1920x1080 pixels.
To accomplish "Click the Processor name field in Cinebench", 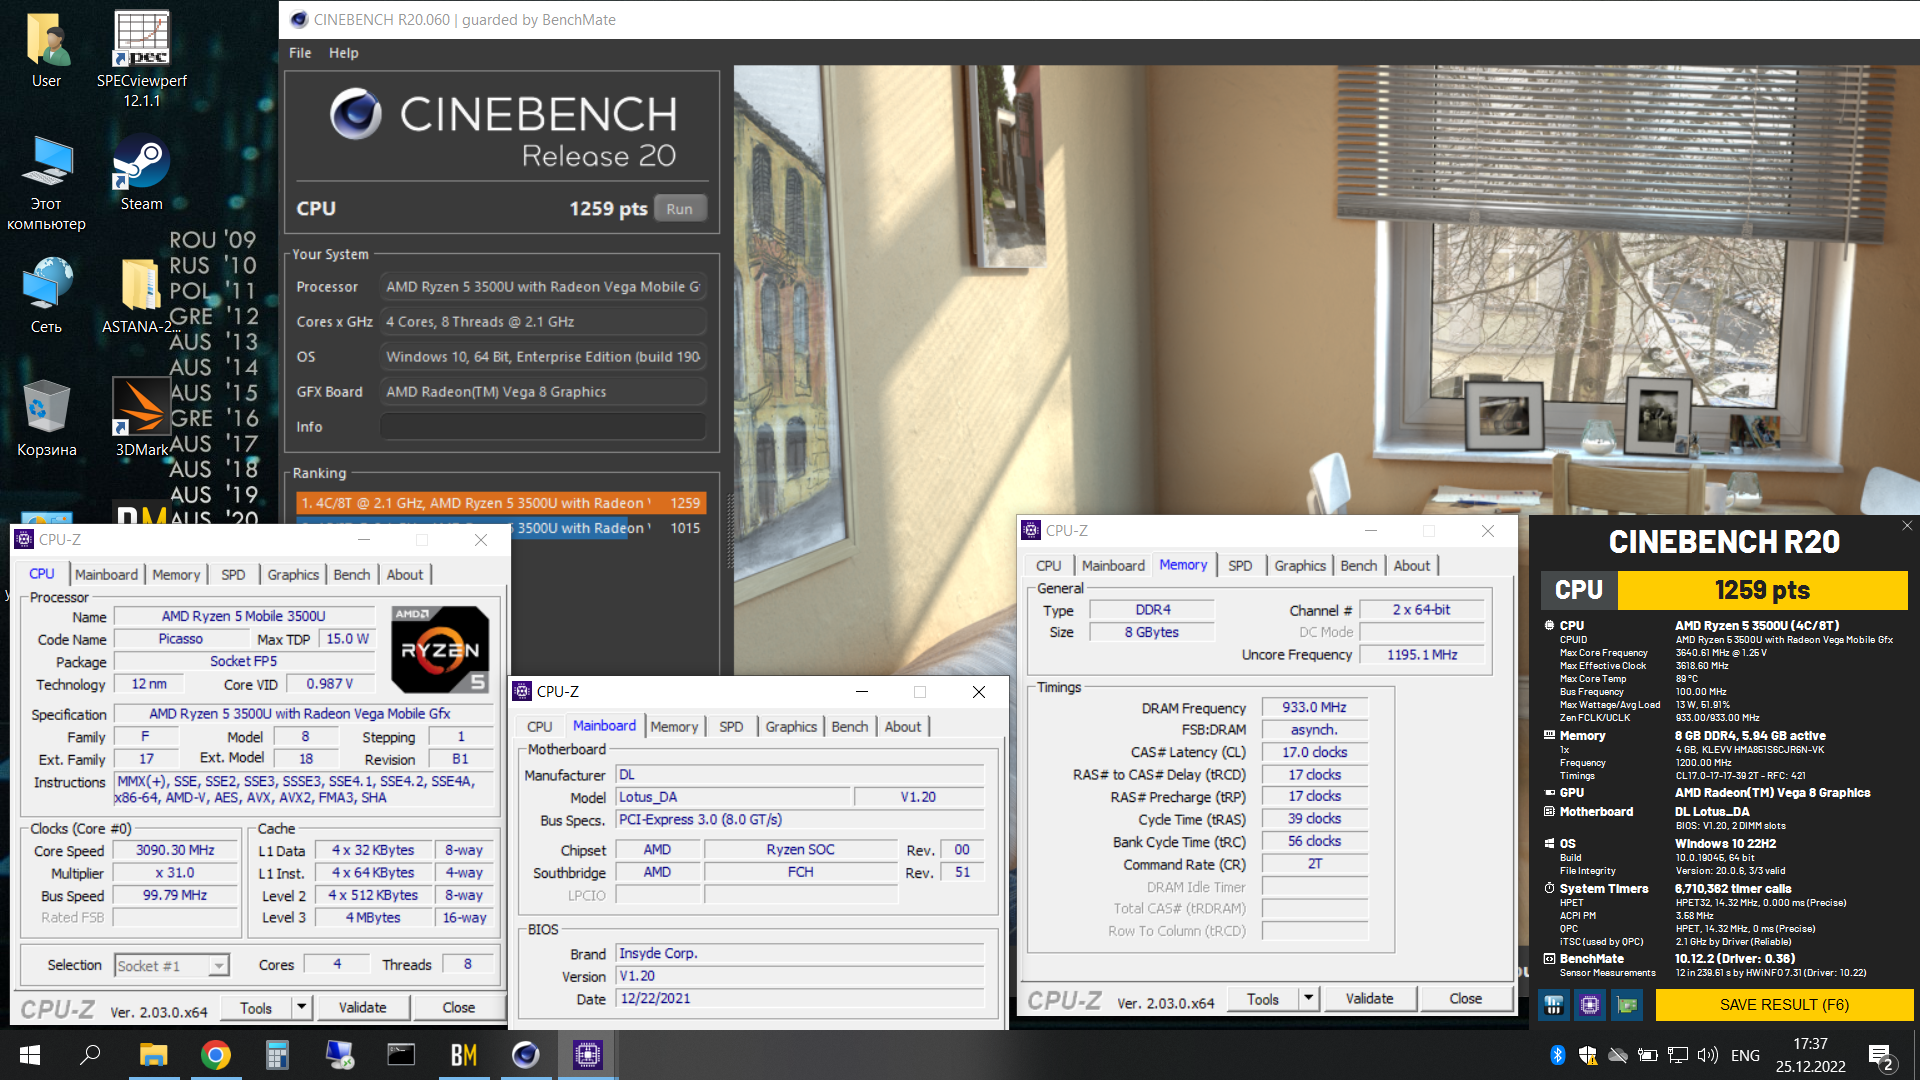I will [543, 287].
